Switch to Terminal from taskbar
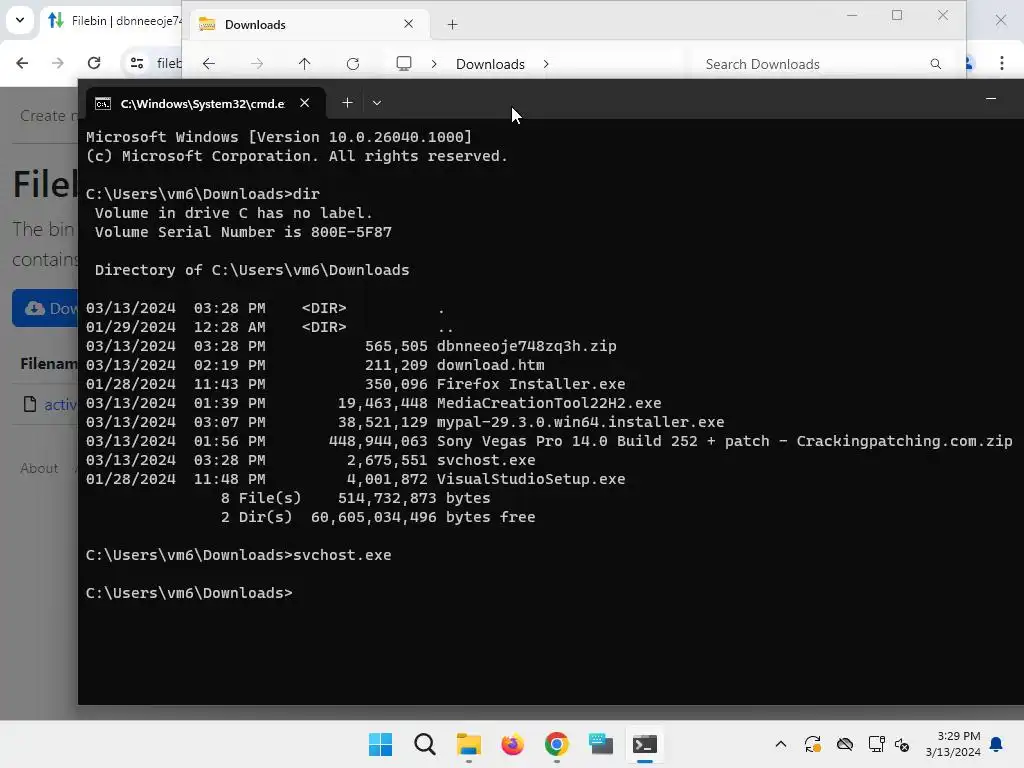 coord(645,744)
